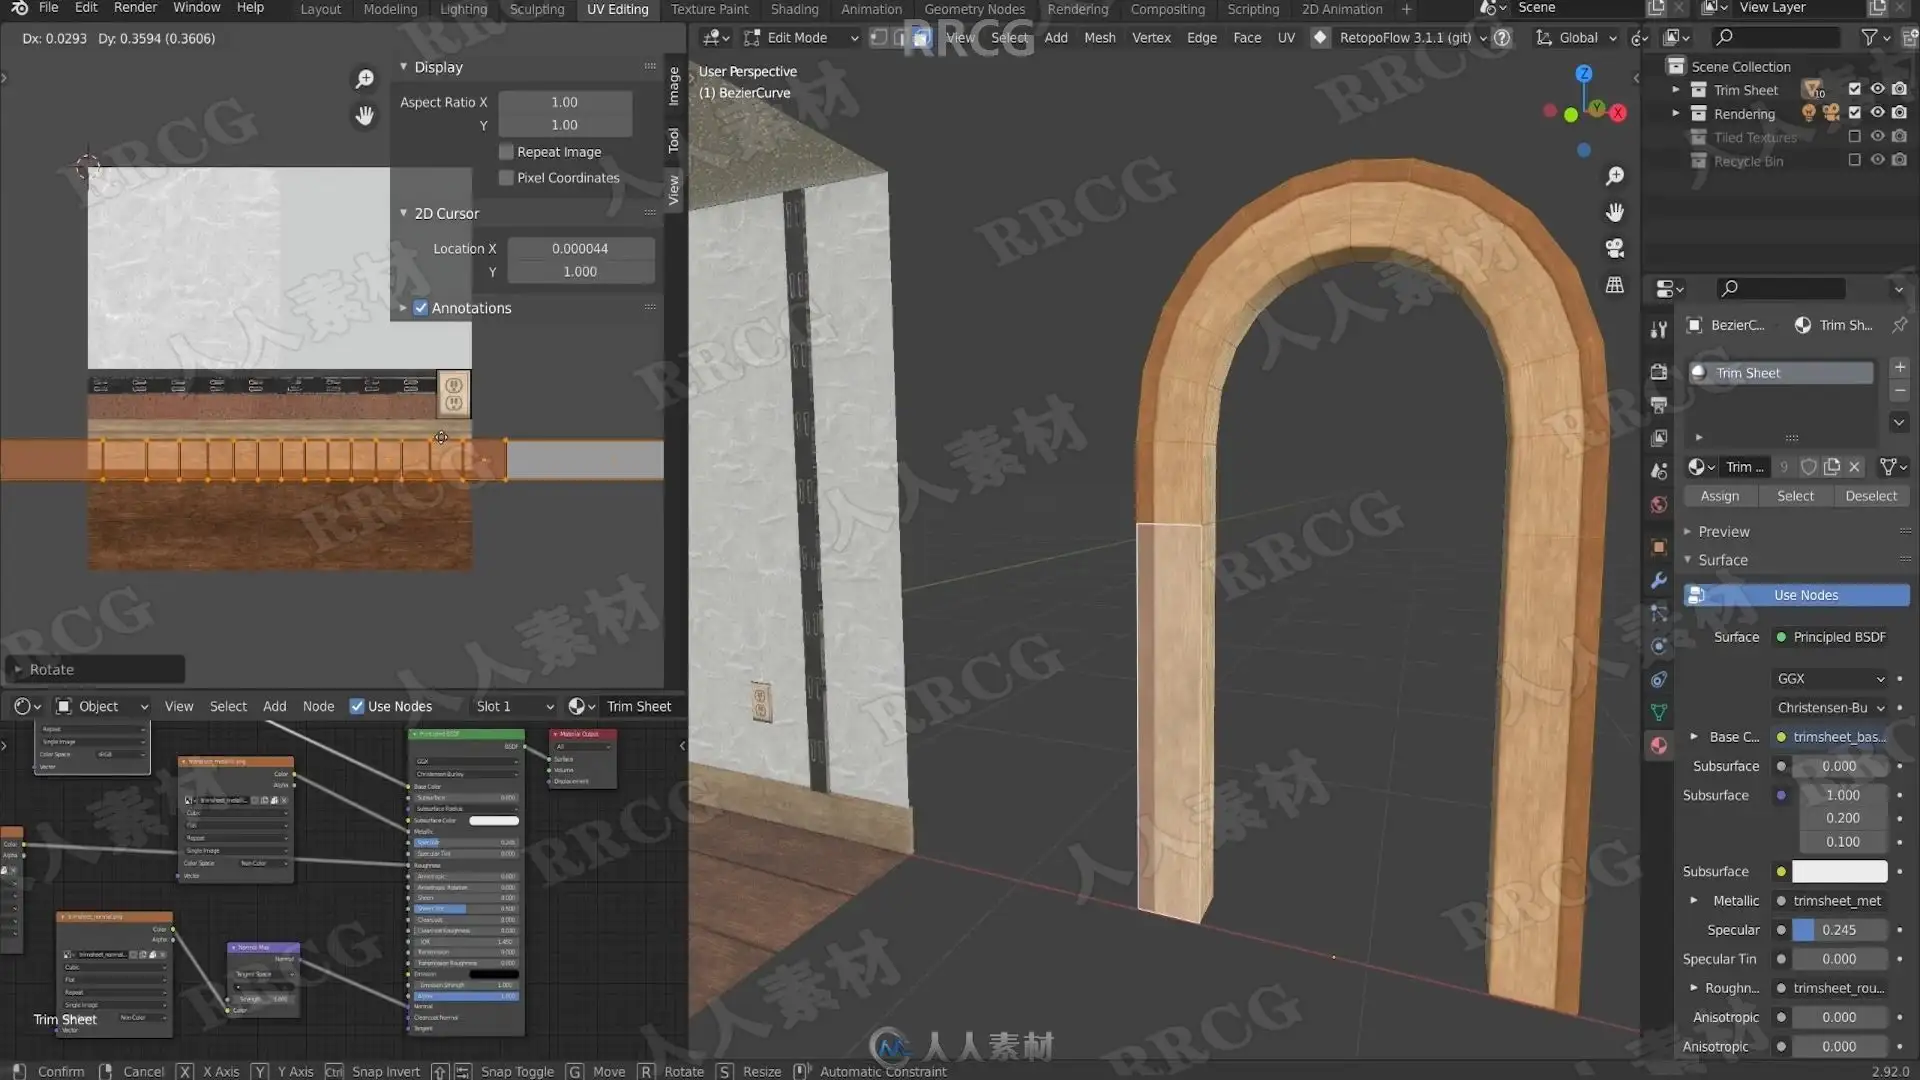Screen dimensions: 1920x1080
Task: Open the GGX distribution dropdown
Action: point(1830,679)
